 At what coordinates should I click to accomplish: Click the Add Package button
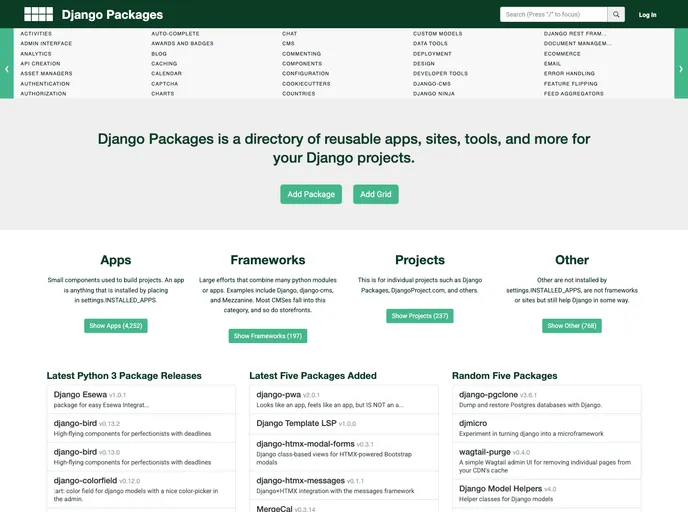click(x=311, y=194)
